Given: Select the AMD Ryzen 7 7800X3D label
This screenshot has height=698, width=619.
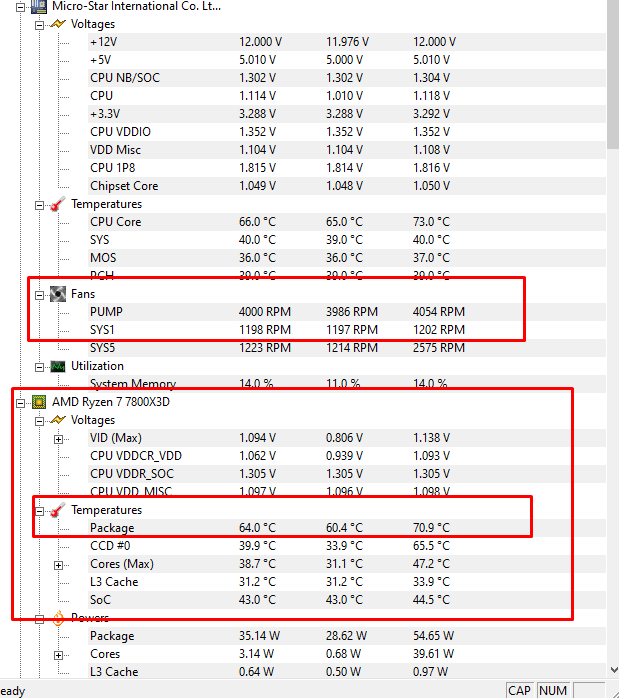Looking at the screenshot, I should pyautogui.click(x=111, y=402).
